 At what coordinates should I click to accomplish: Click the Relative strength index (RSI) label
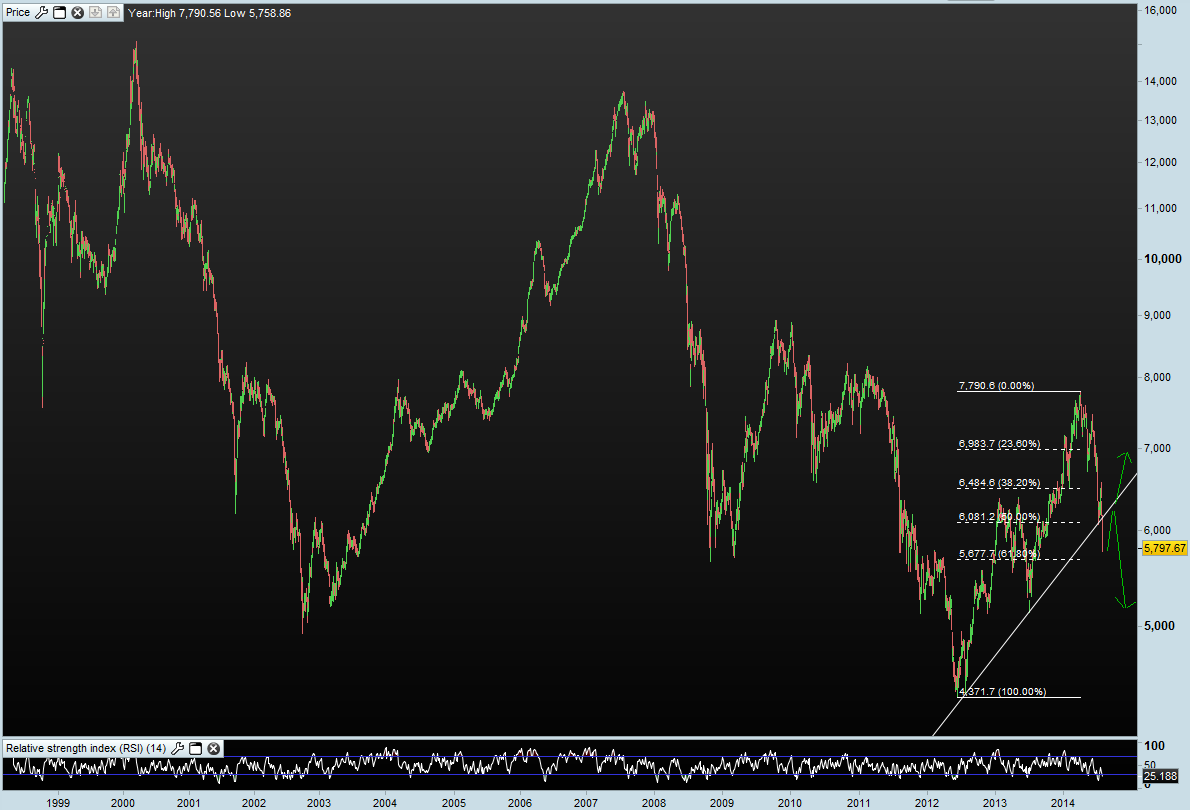coord(86,749)
